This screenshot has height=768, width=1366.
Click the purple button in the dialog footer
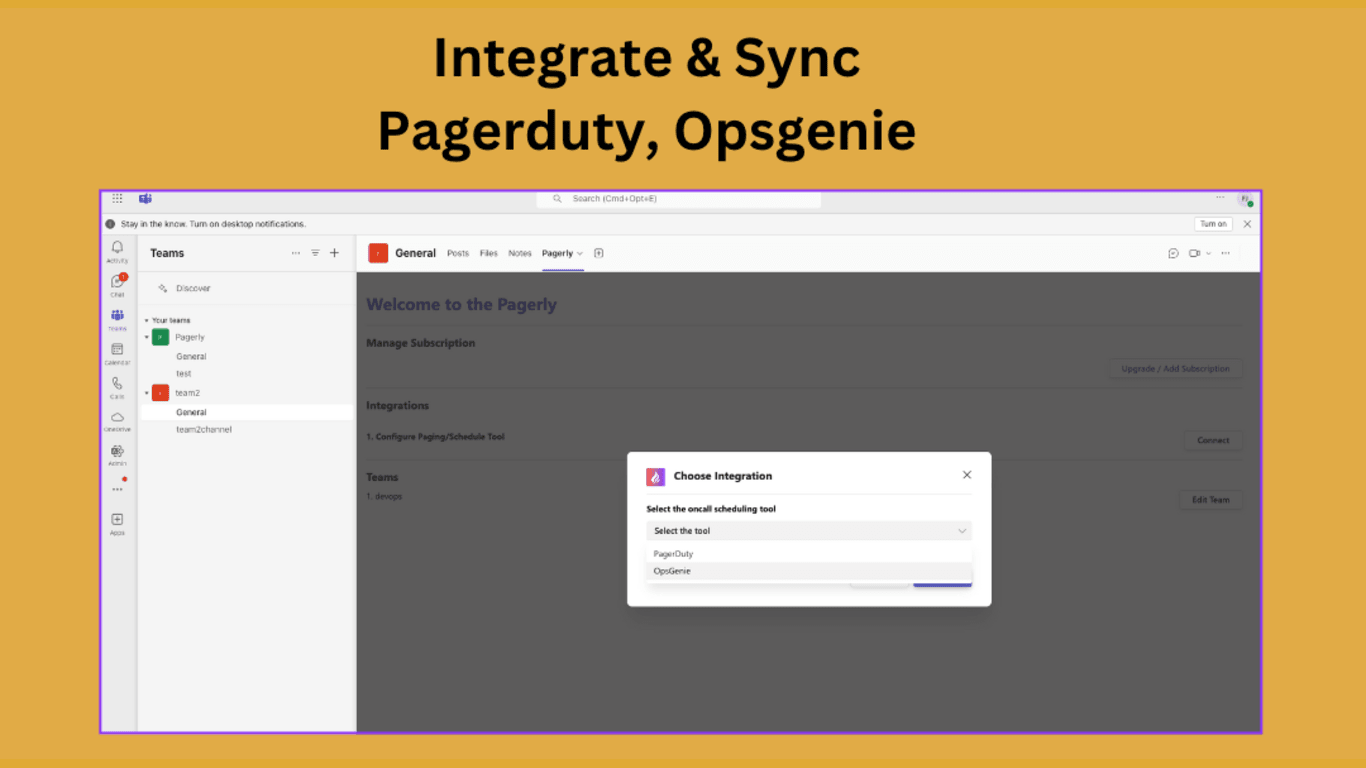point(942,582)
